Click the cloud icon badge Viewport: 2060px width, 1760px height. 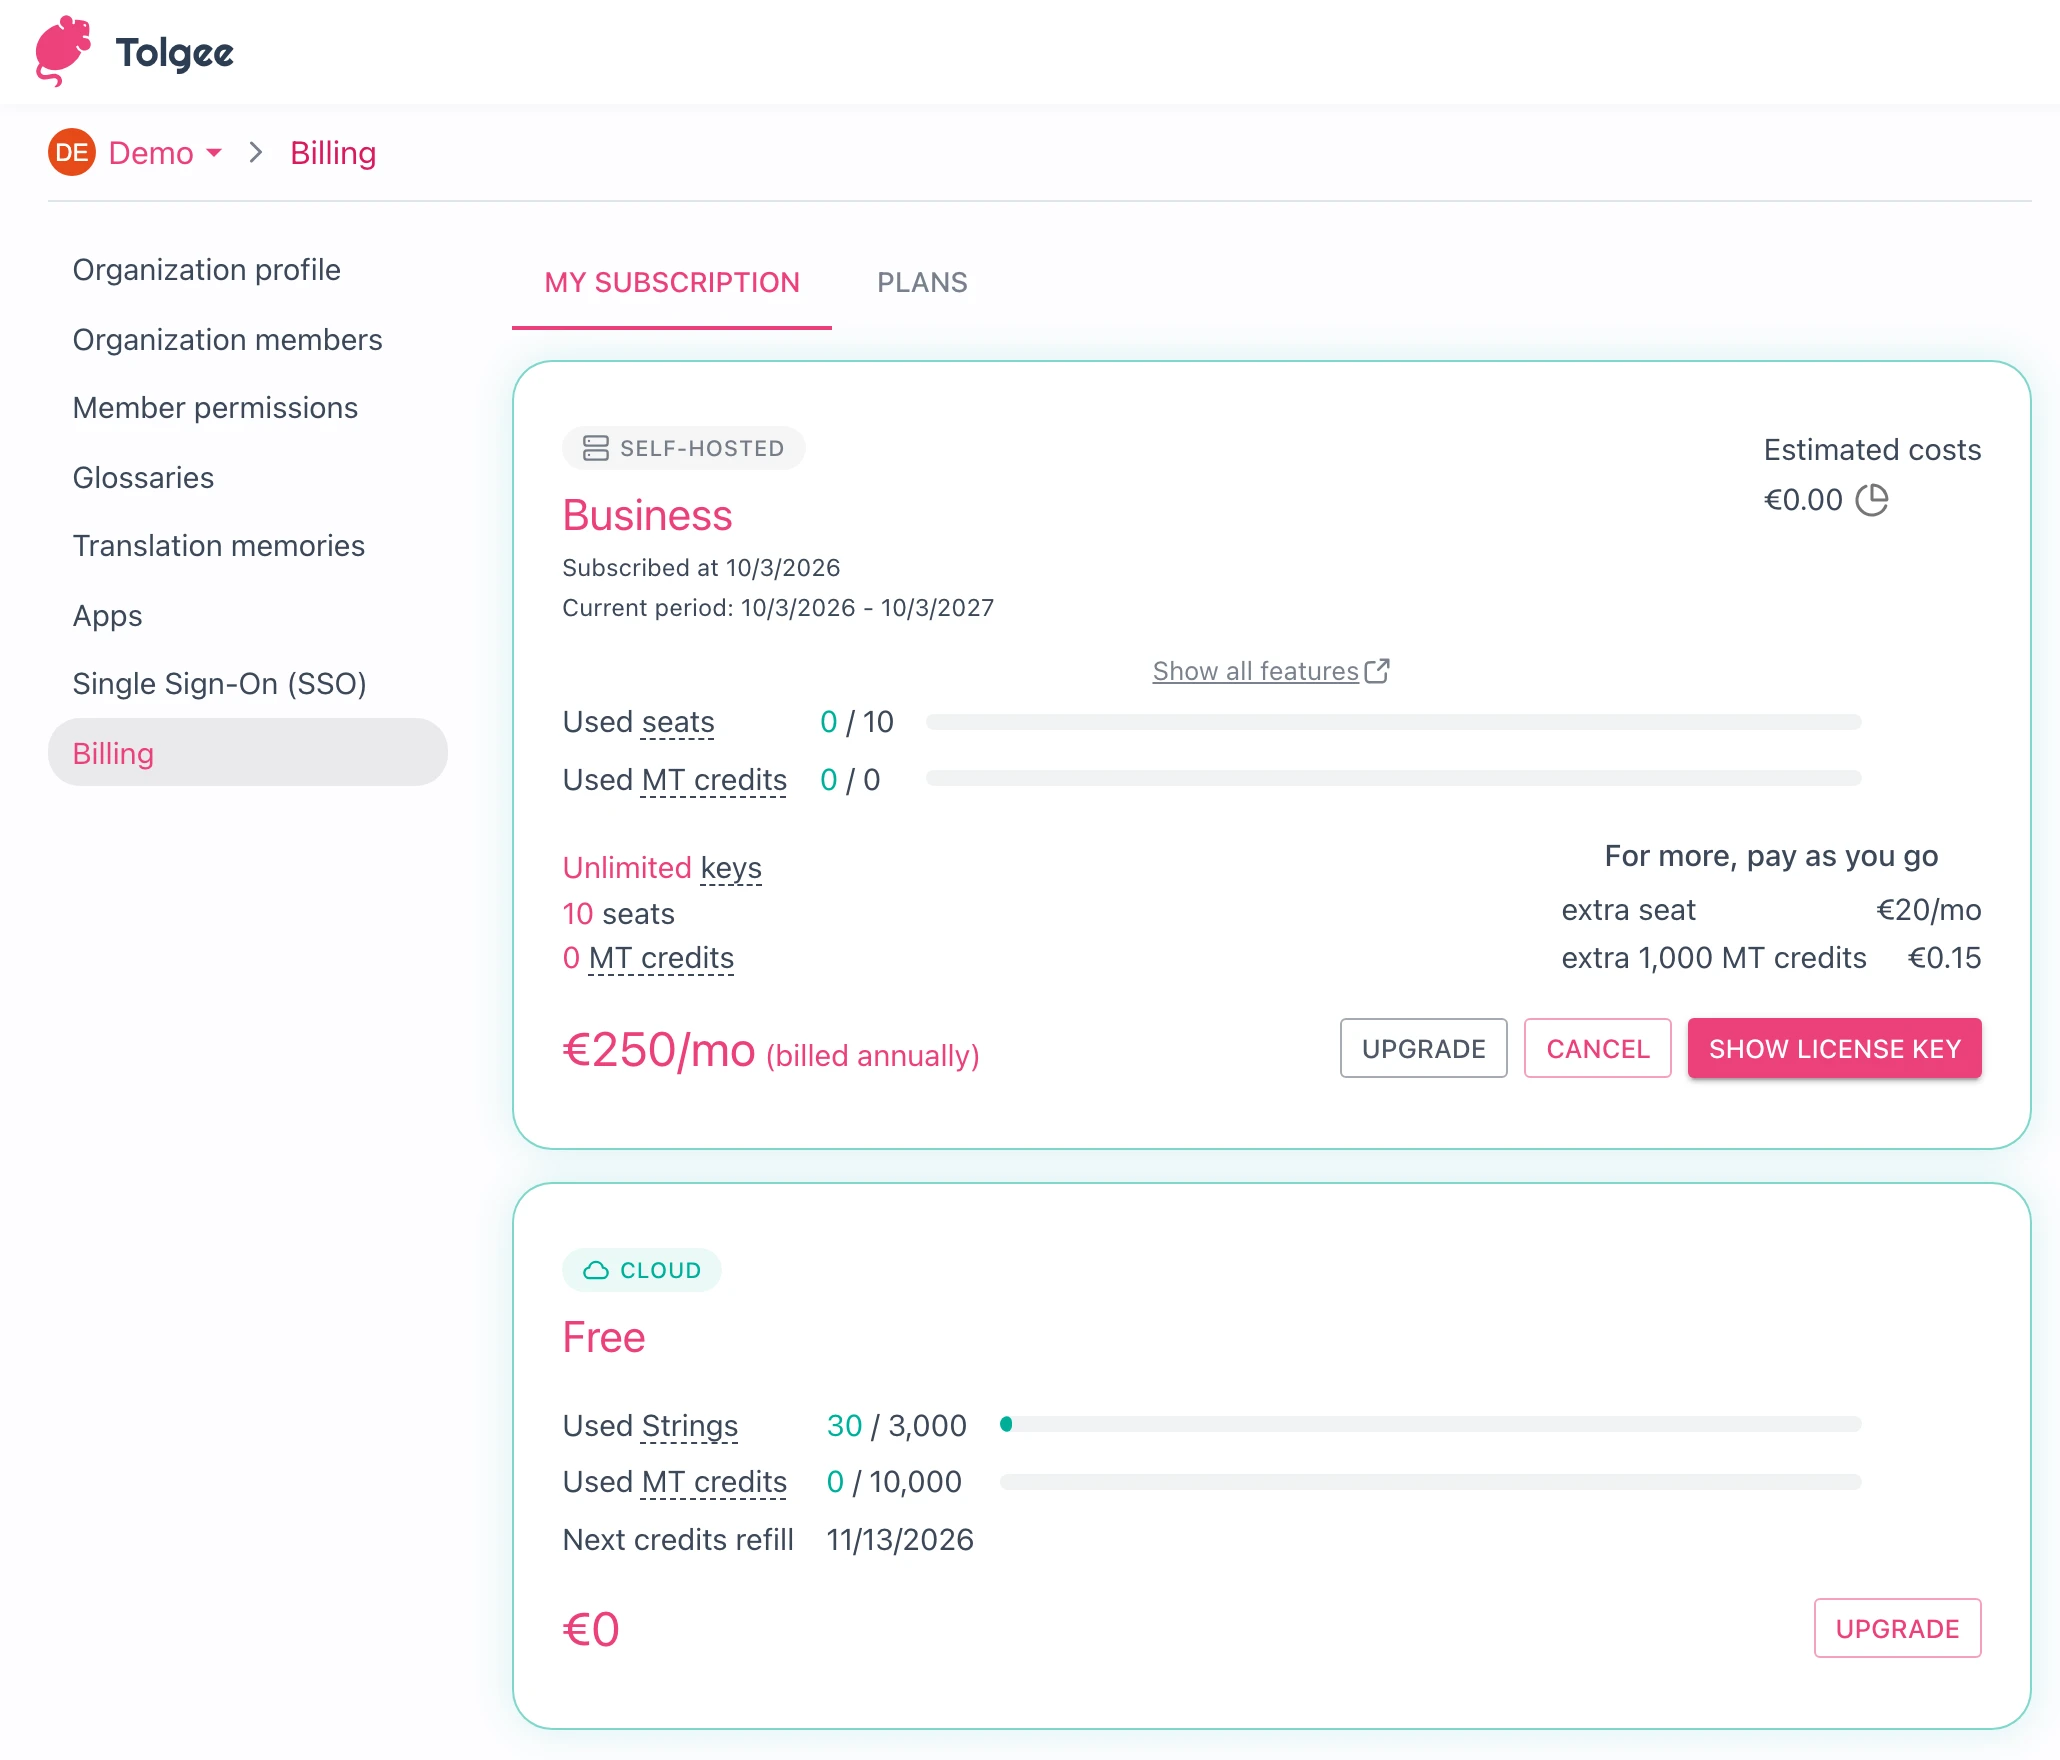point(596,1270)
